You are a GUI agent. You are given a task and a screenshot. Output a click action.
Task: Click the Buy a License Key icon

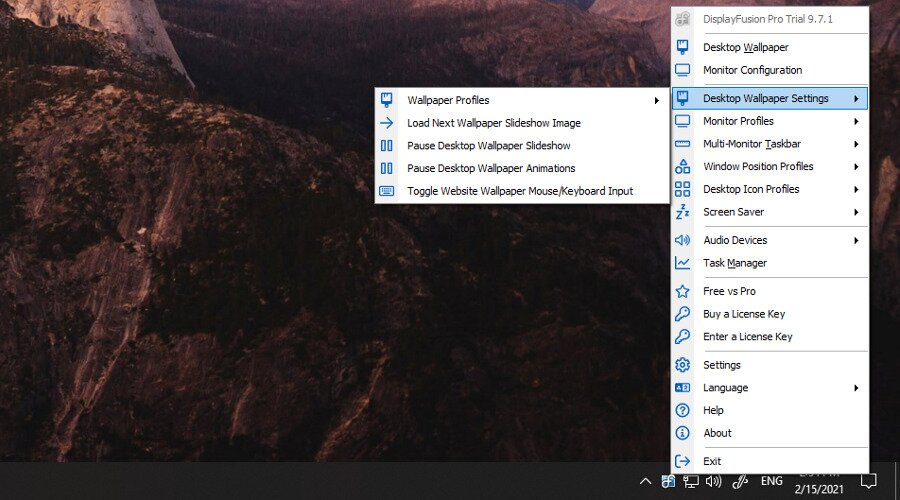click(x=682, y=314)
